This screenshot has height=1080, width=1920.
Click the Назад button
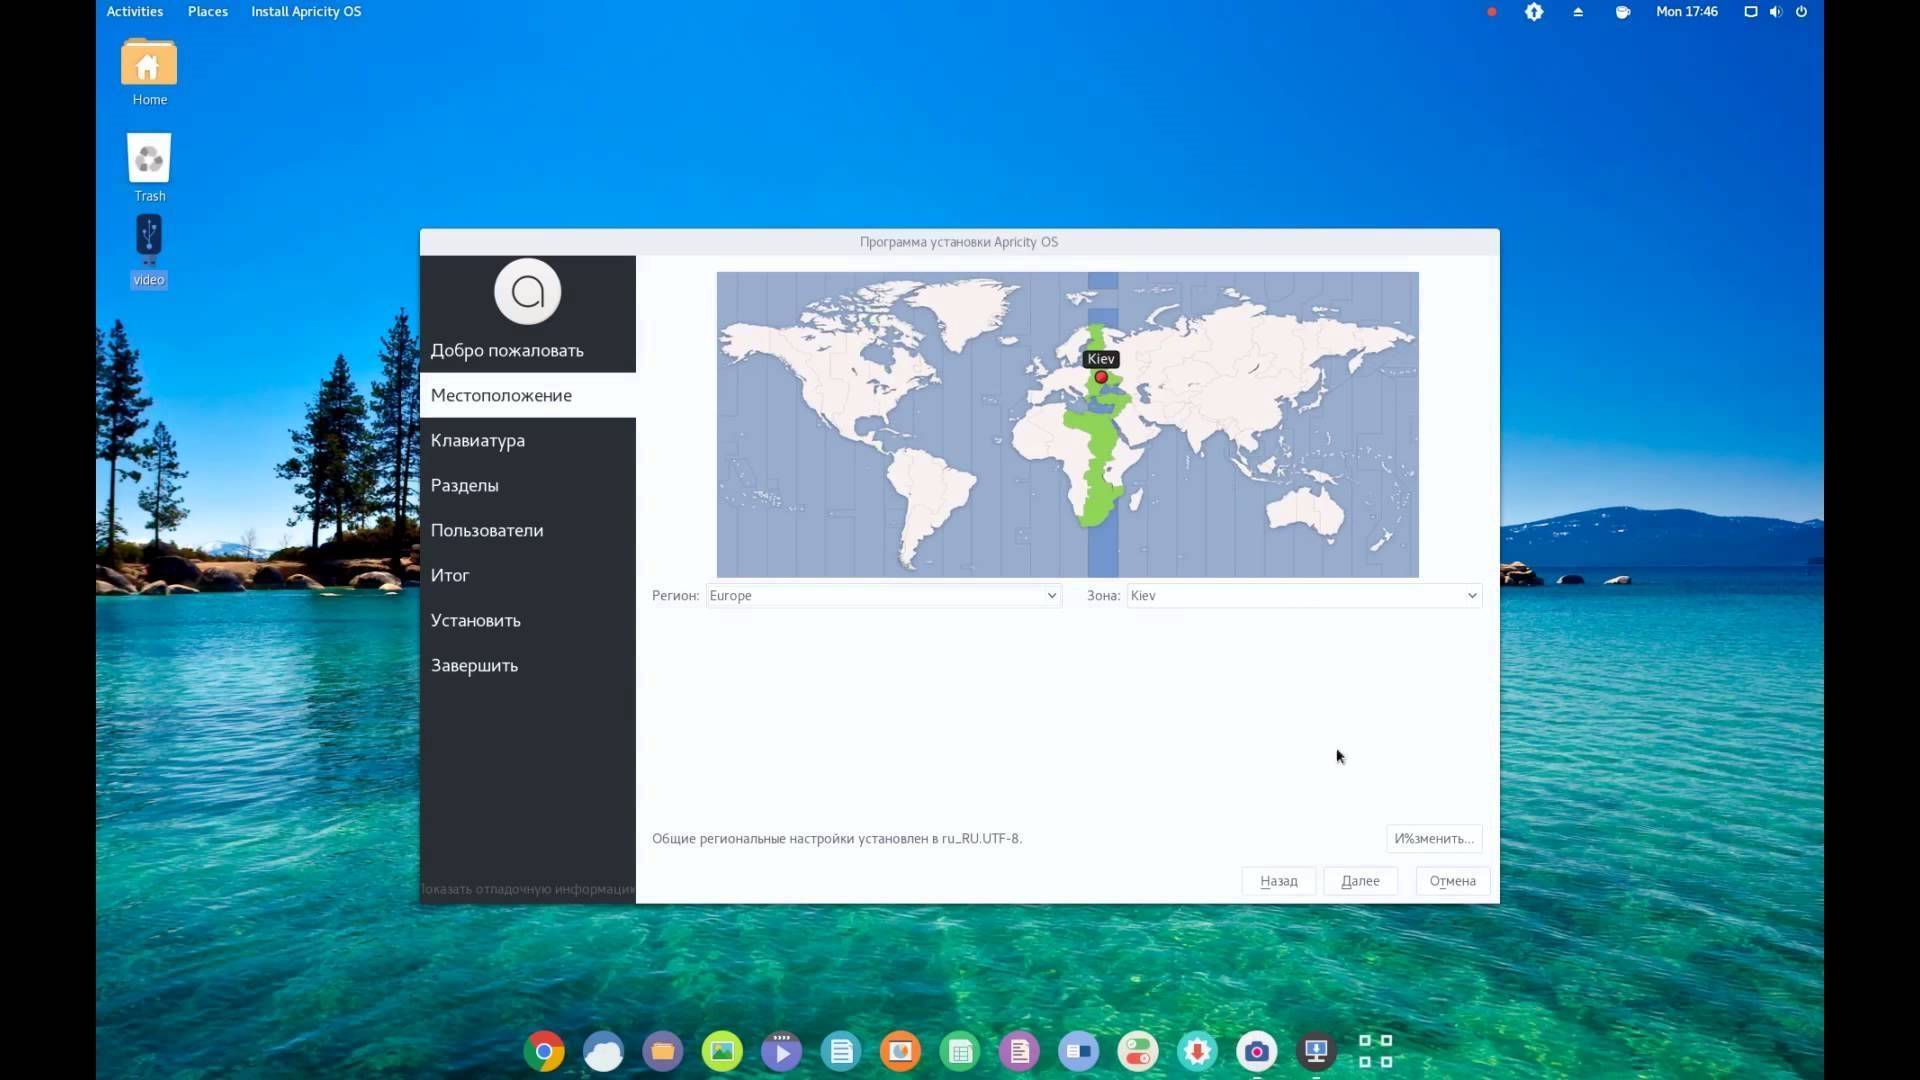(x=1279, y=881)
